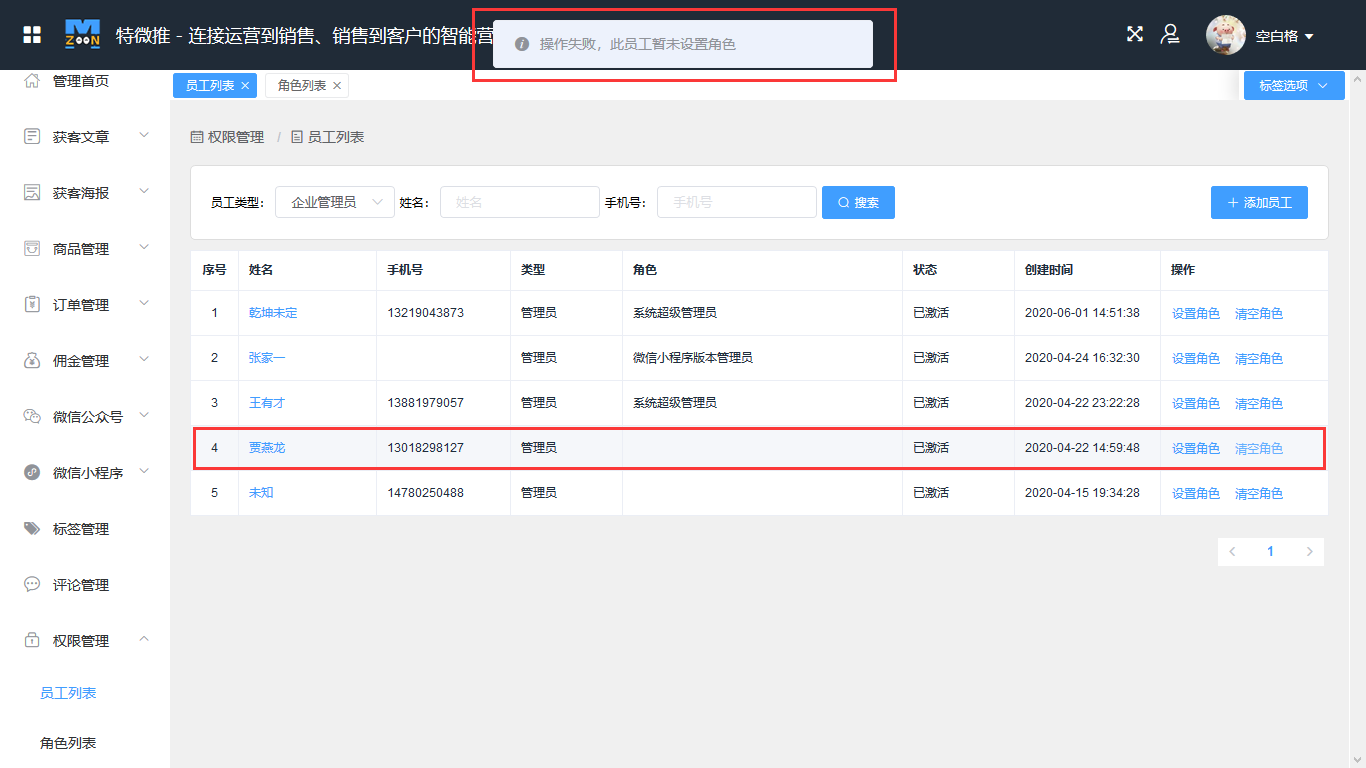Collapse the 权限管理 menu chevron

(144, 639)
